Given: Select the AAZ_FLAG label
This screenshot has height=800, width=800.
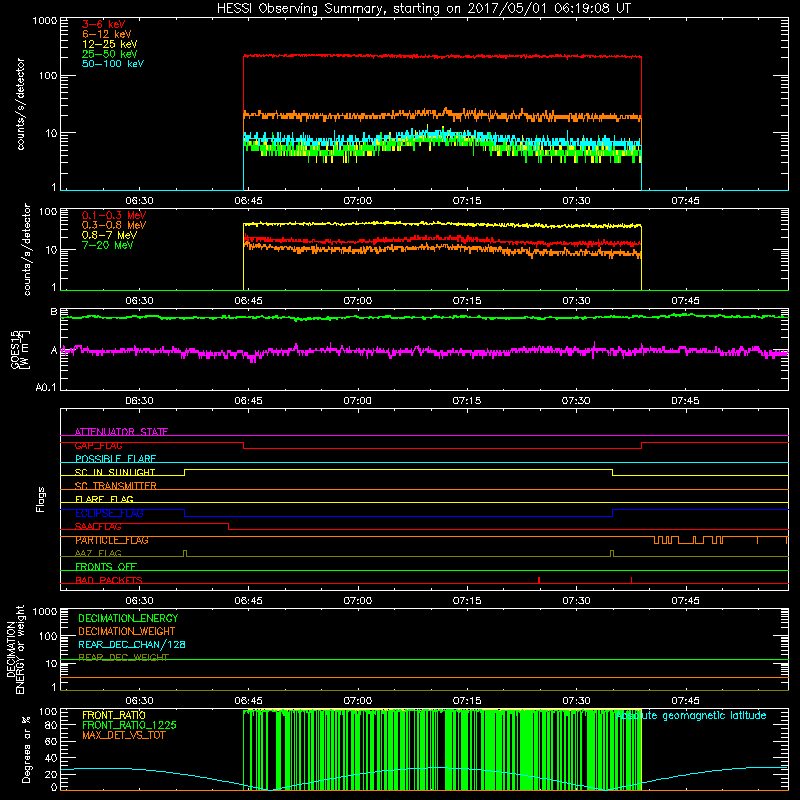Looking at the screenshot, I should [98, 553].
